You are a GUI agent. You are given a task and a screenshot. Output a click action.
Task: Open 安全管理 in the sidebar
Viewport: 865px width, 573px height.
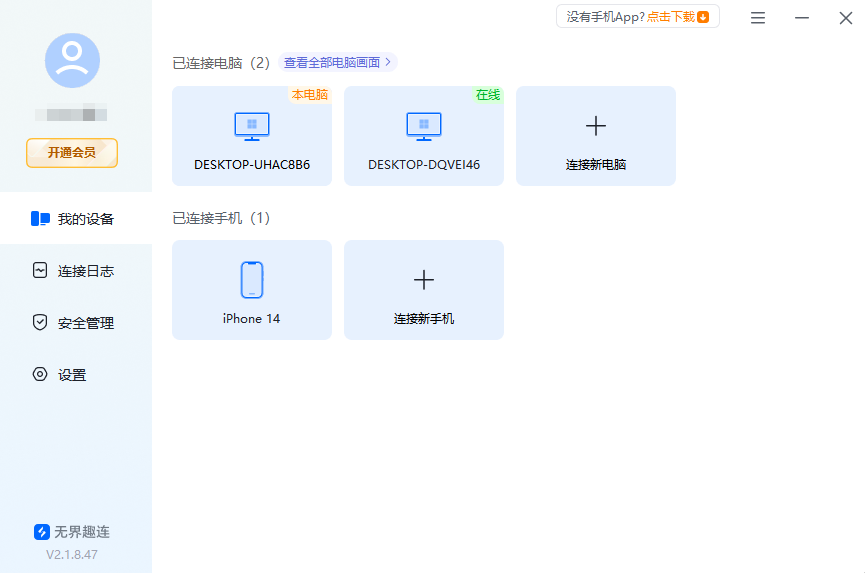(76, 323)
